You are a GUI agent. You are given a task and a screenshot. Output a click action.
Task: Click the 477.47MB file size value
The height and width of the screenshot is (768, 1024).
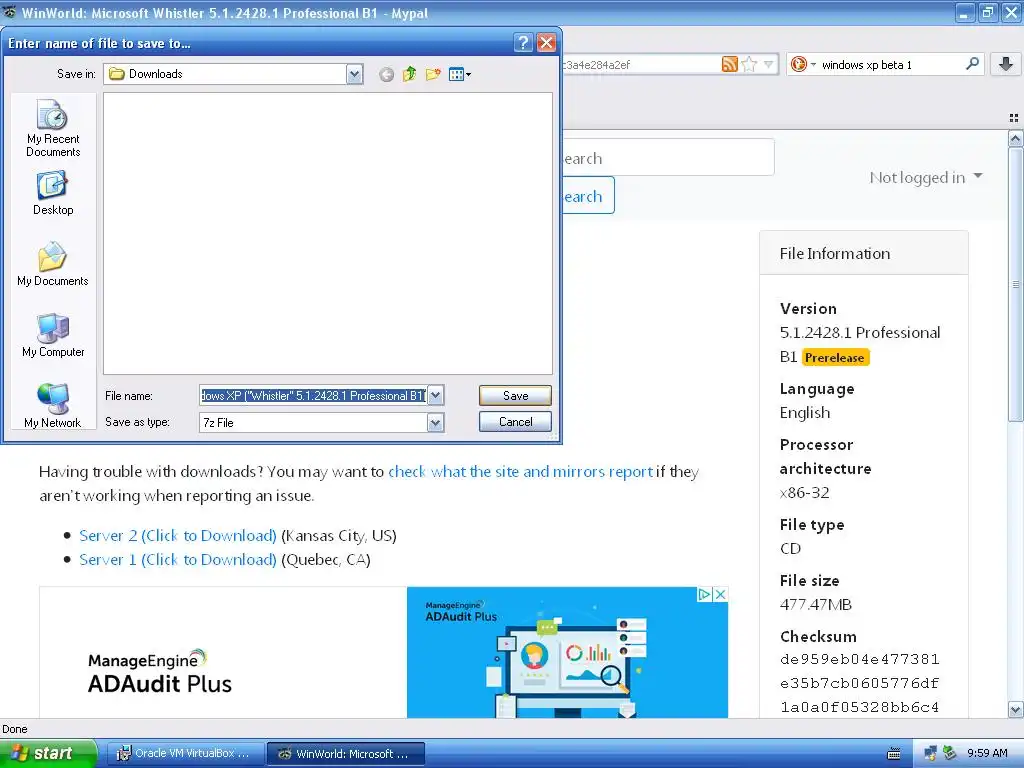(x=816, y=605)
